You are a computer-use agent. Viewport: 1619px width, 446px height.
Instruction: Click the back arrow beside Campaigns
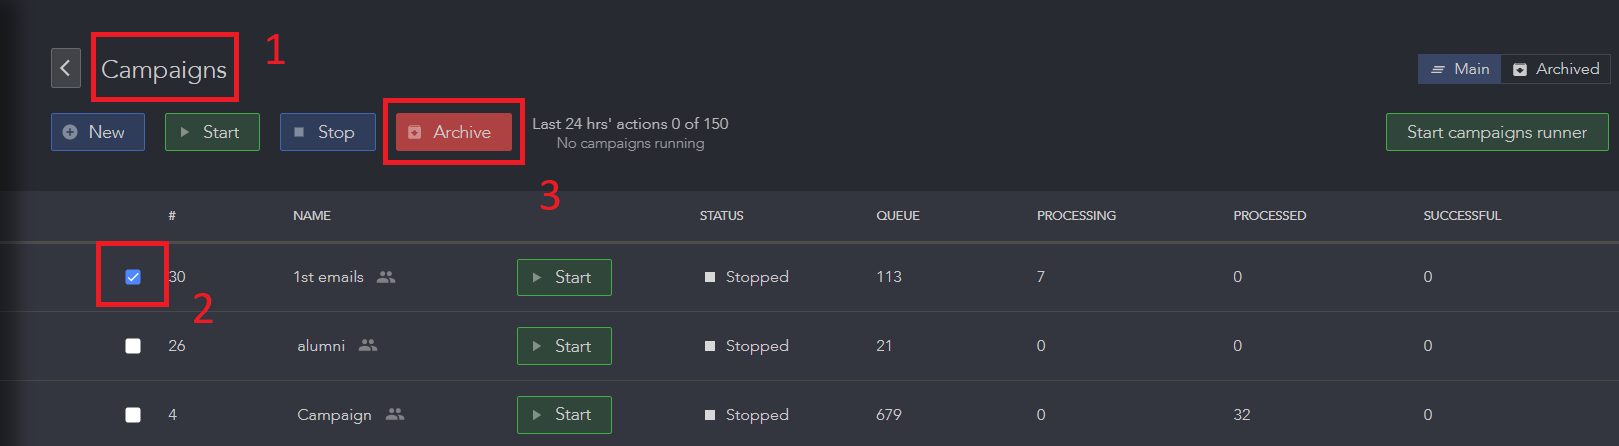tap(66, 68)
